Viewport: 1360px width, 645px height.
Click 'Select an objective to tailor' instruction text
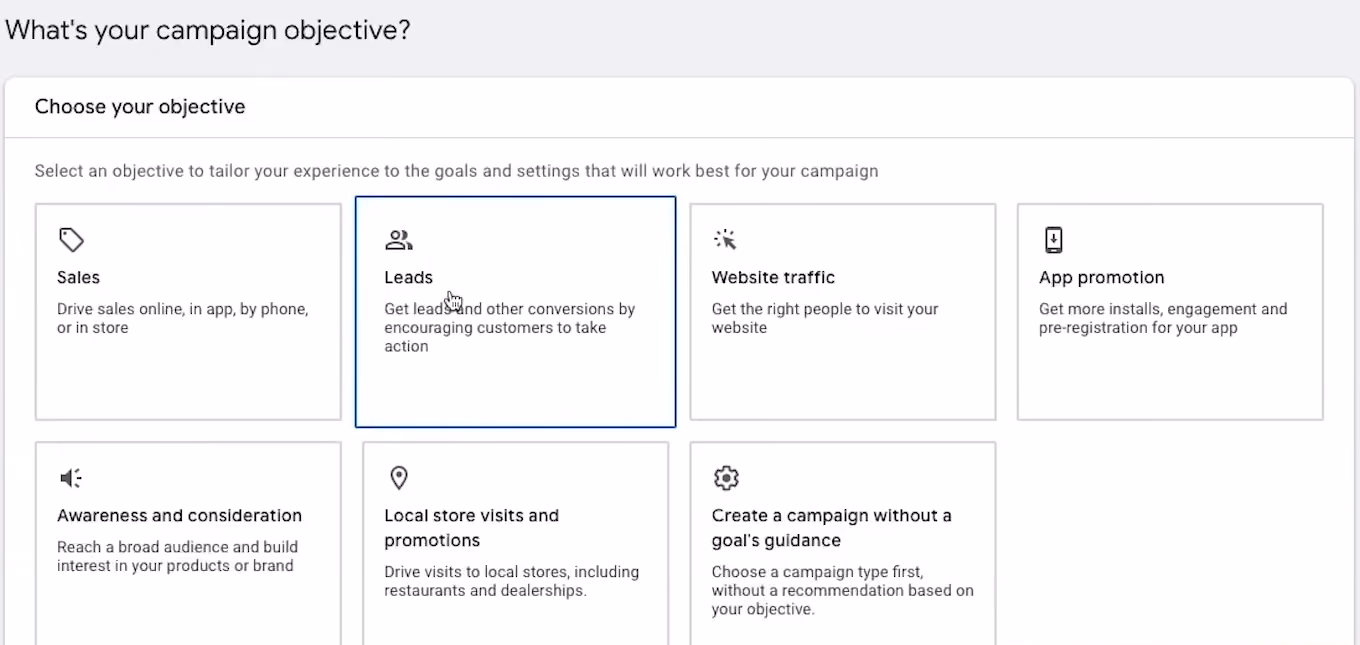coord(456,171)
